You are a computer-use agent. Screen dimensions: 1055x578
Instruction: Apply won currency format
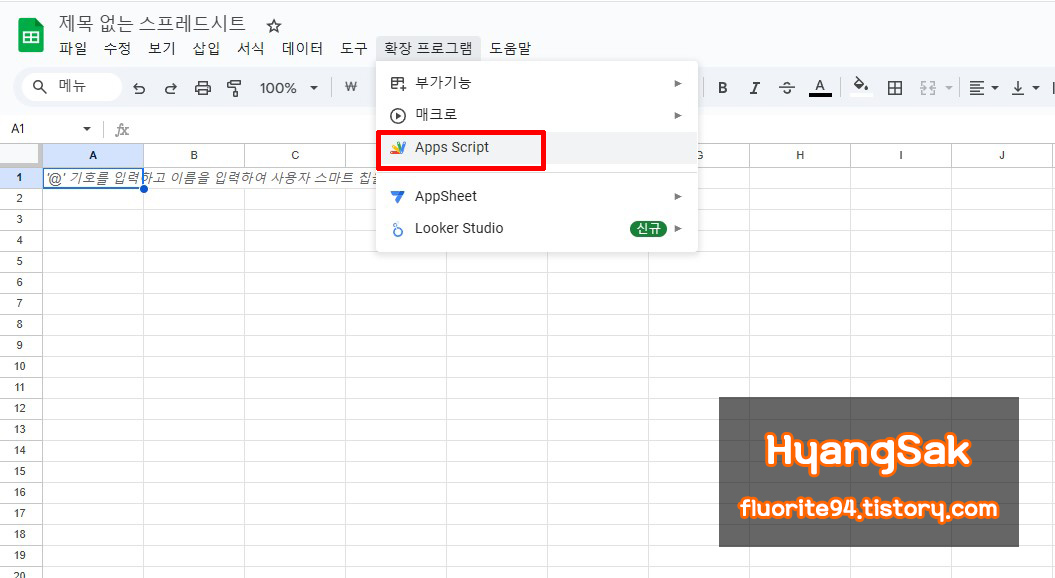click(351, 87)
